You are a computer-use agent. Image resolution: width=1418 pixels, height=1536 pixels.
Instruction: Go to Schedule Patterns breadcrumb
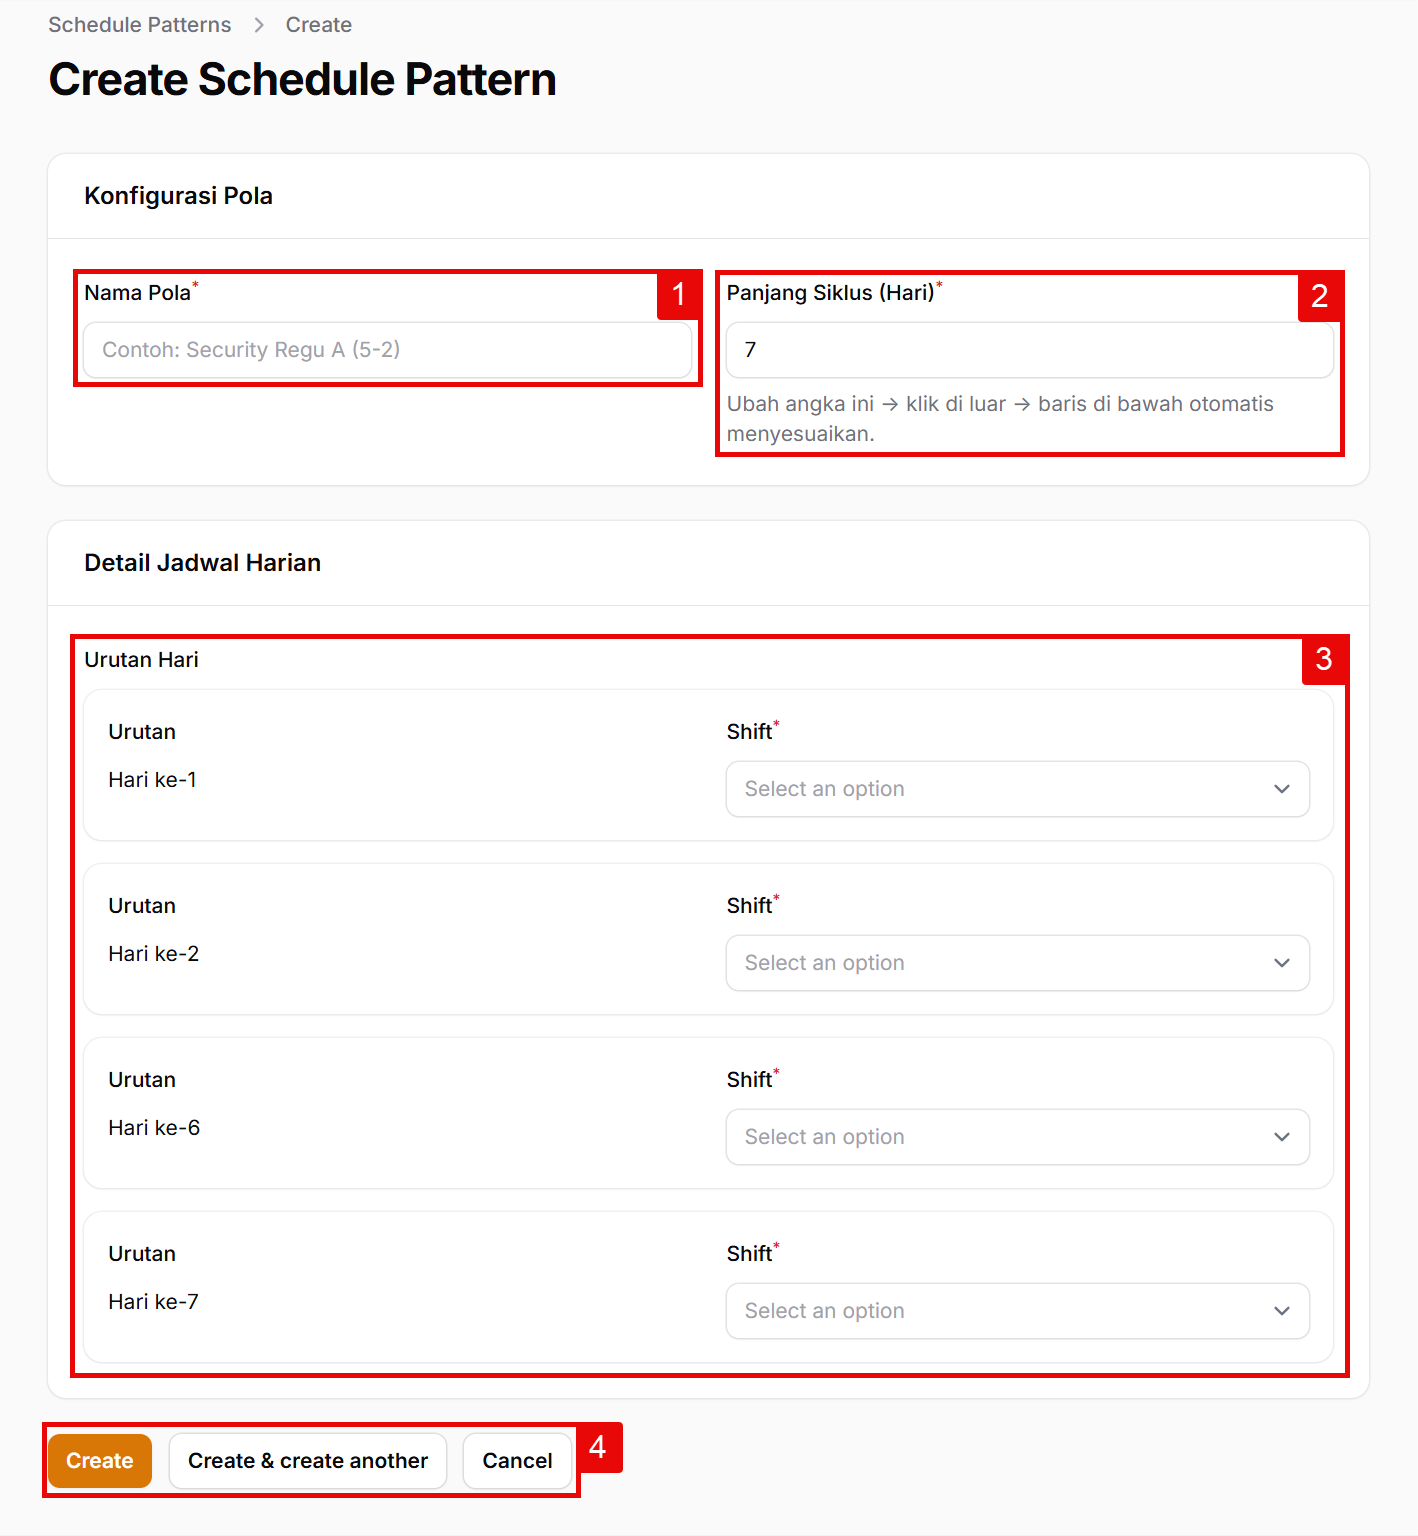(x=139, y=25)
